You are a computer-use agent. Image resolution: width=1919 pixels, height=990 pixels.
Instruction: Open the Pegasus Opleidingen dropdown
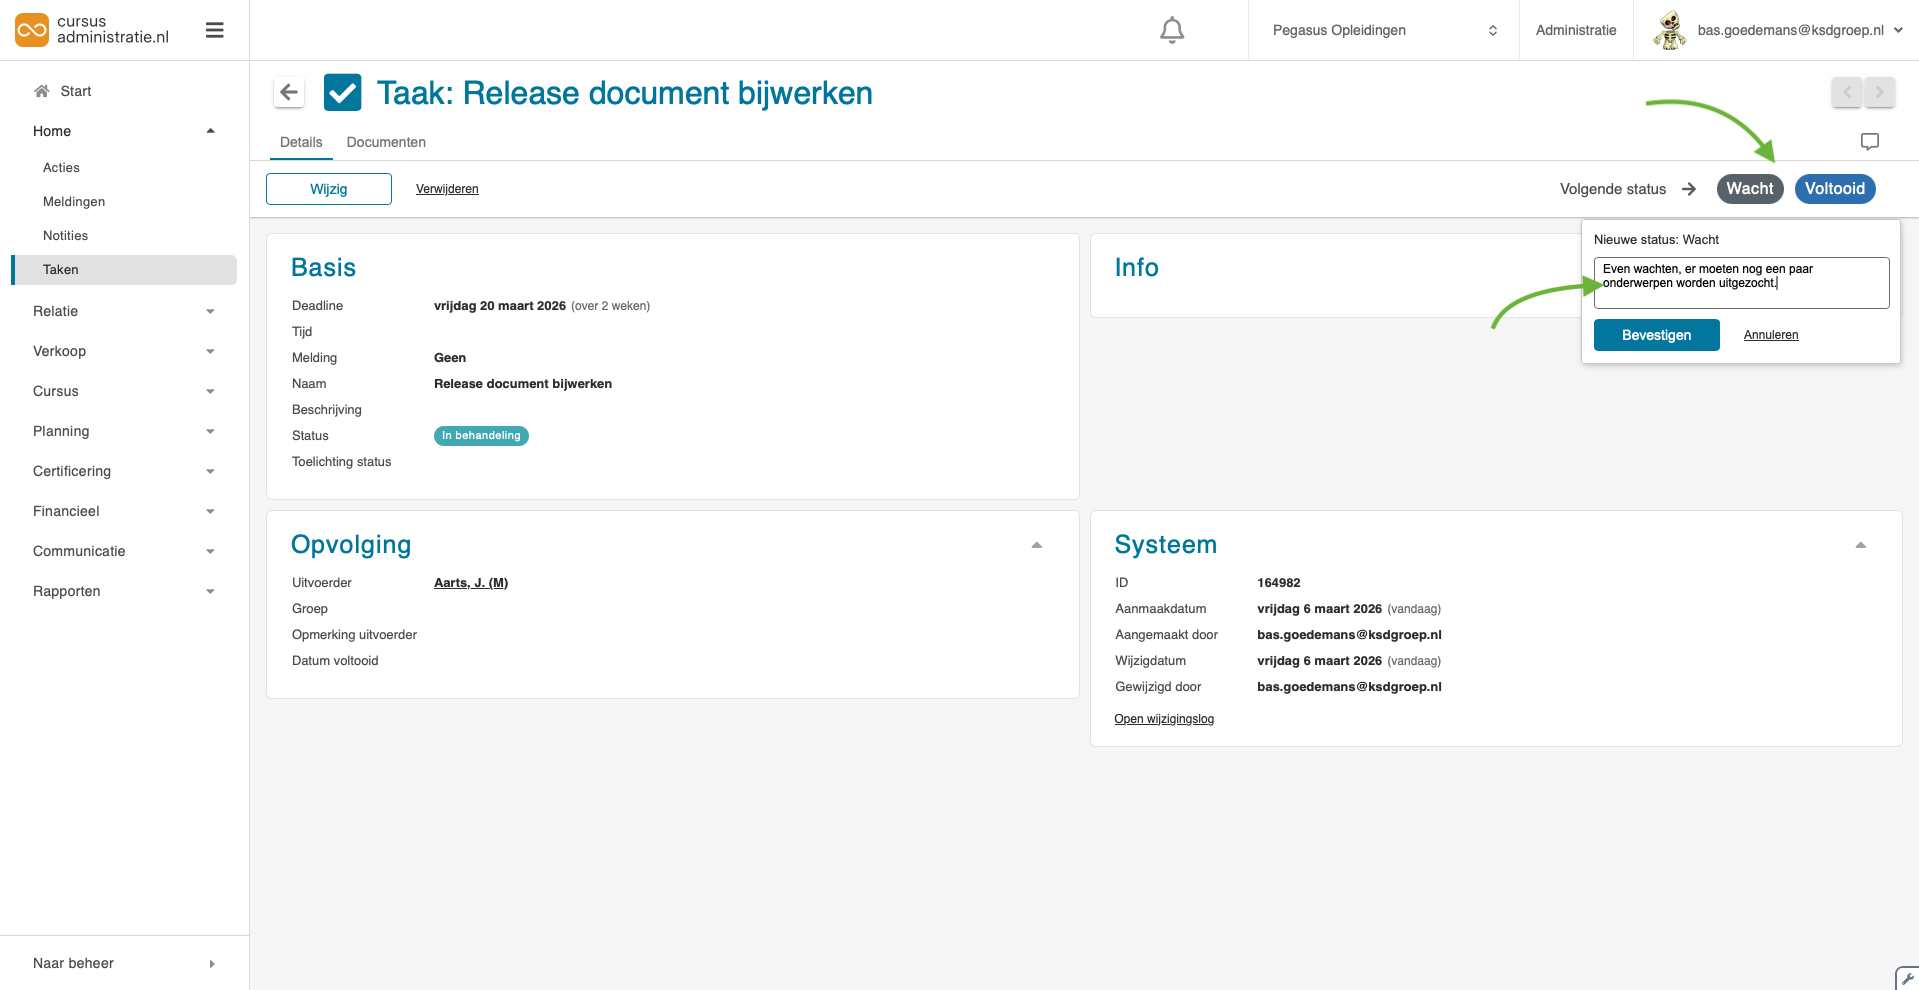coord(1383,31)
